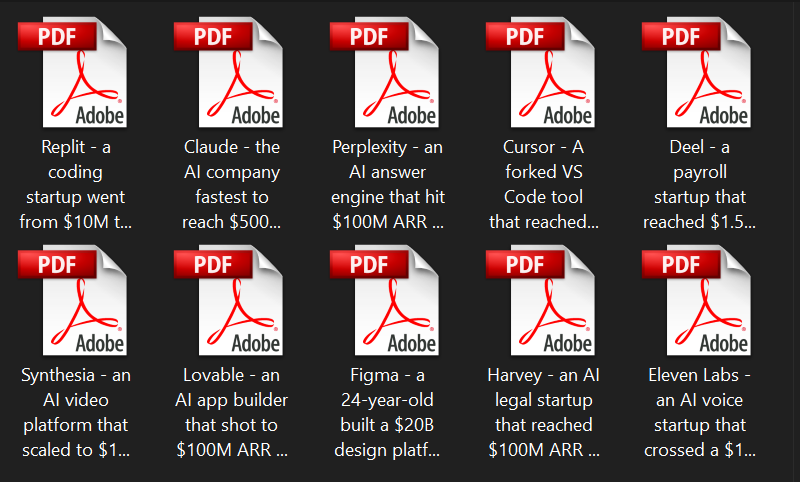
Task: Select the Harvey PDF file icon
Action: point(541,300)
